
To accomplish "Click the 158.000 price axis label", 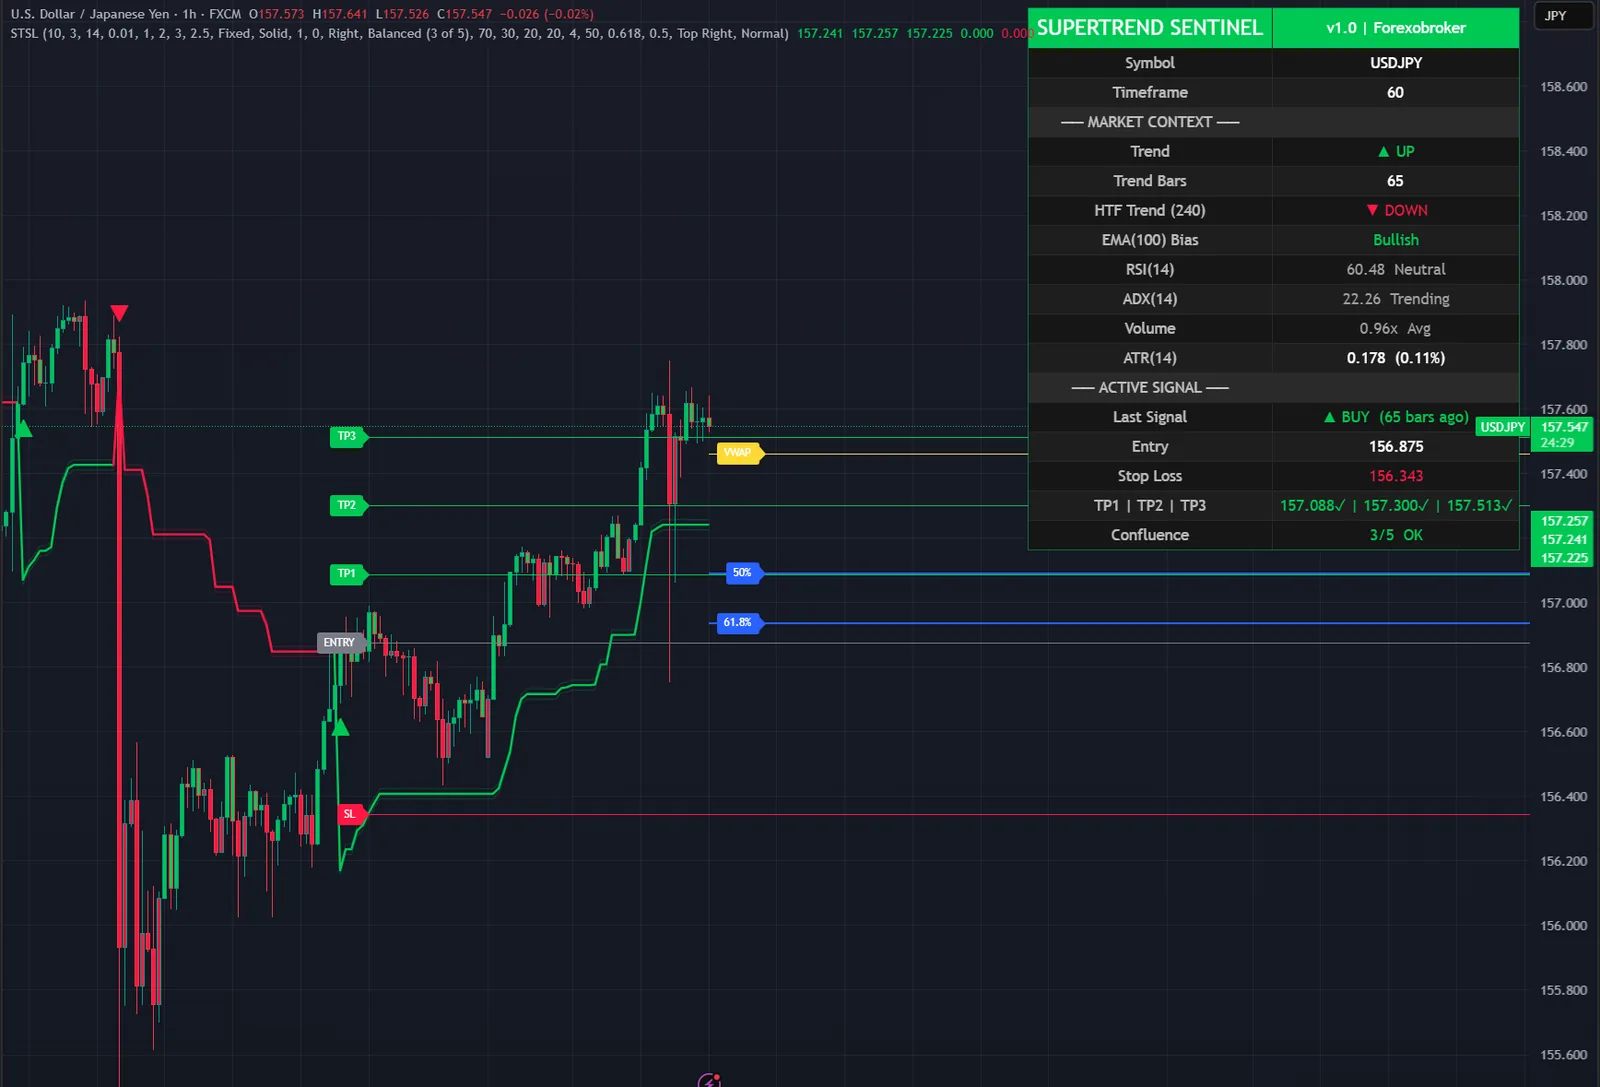I will point(1564,280).
